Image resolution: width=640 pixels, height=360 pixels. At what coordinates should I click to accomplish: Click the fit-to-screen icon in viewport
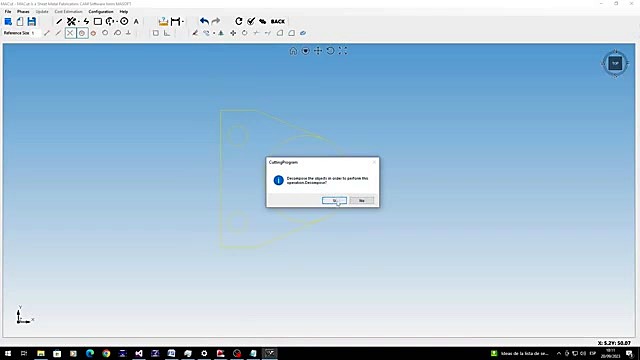pyautogui.click(x=342, y=51)
